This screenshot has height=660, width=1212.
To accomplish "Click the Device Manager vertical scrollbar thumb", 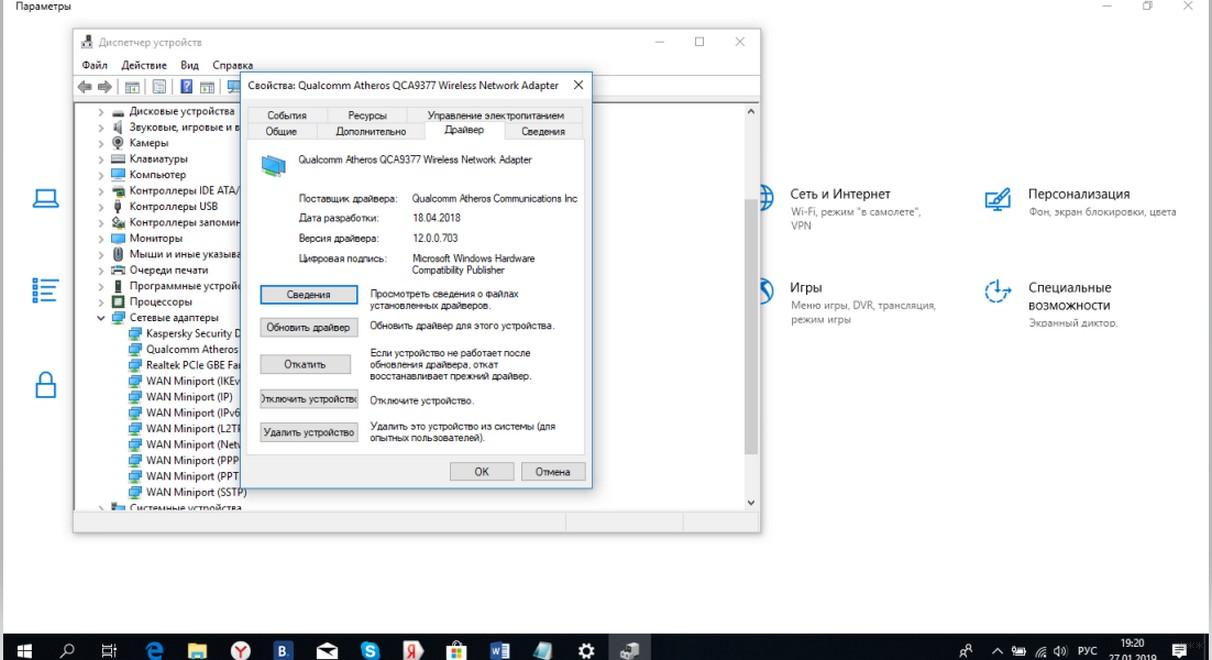I will [751, 325].
